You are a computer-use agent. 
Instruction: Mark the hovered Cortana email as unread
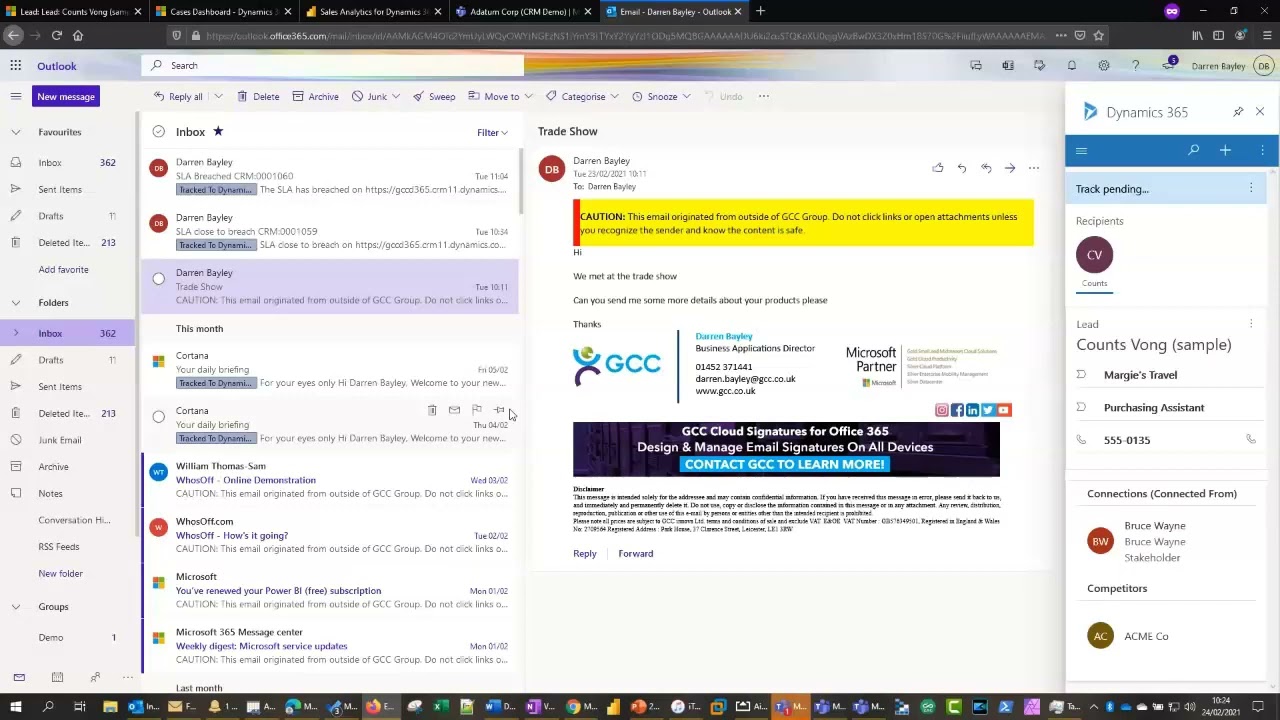coord(454,410)
